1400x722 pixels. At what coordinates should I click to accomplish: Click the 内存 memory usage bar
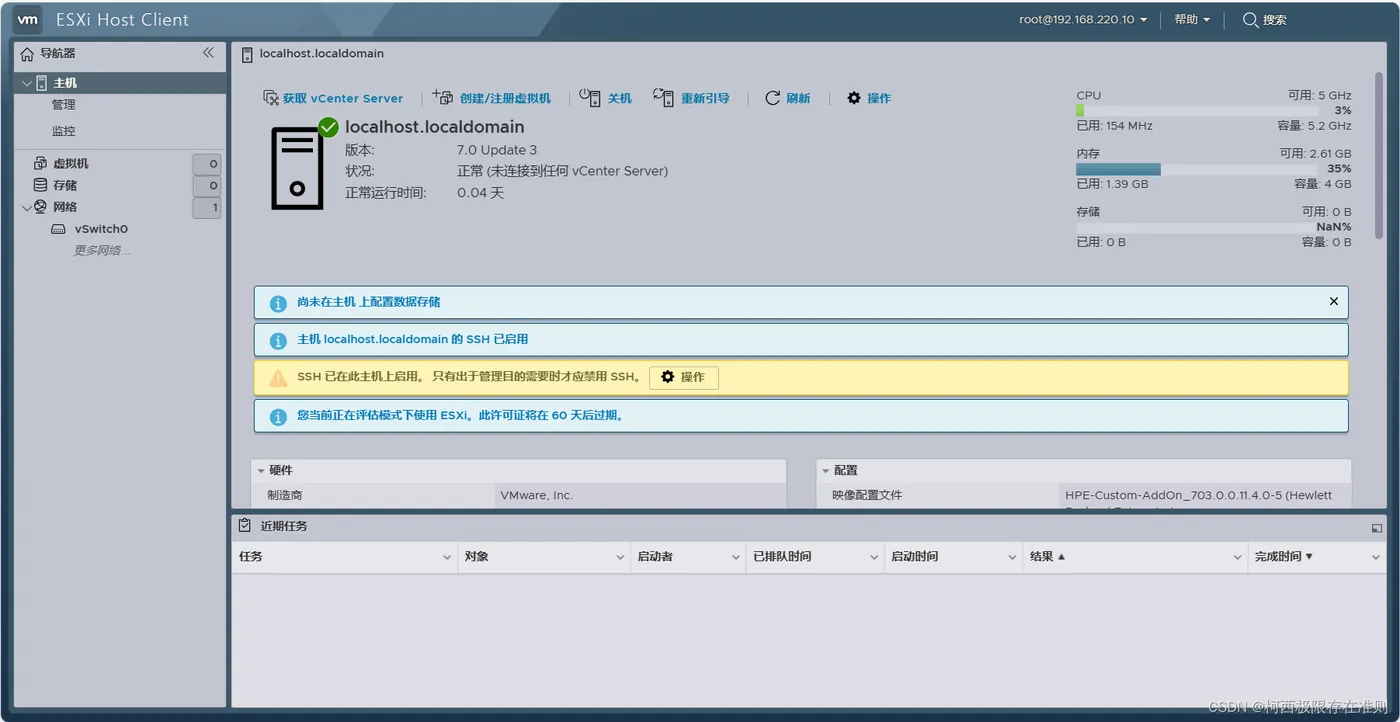tap(1197, 169)
